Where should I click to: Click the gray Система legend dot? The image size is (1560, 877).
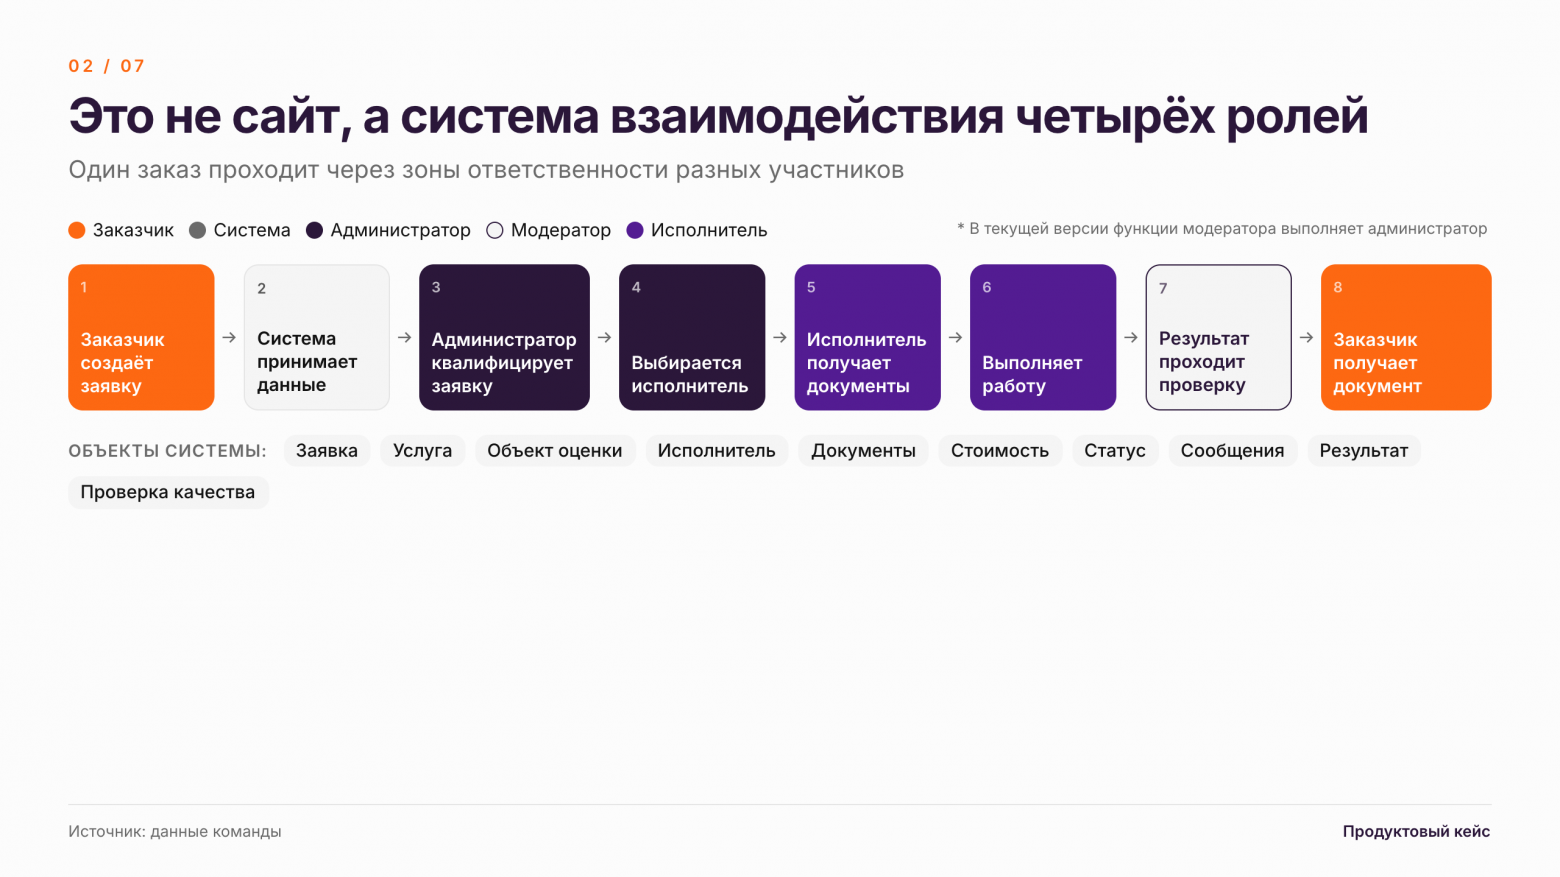[197, 230]
